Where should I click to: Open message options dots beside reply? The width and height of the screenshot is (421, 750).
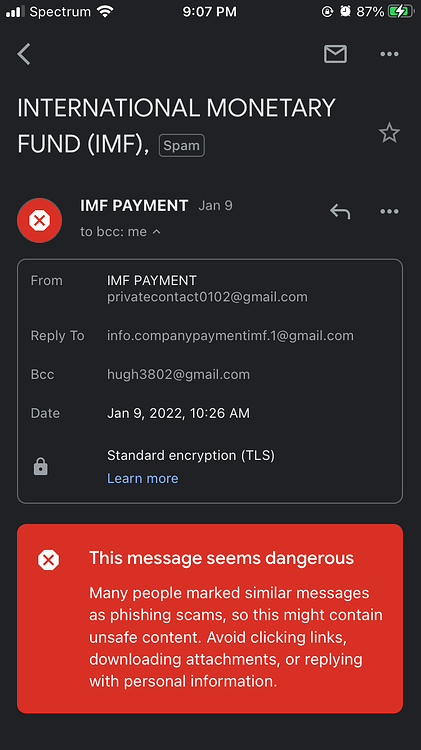(x=389, y=211)
